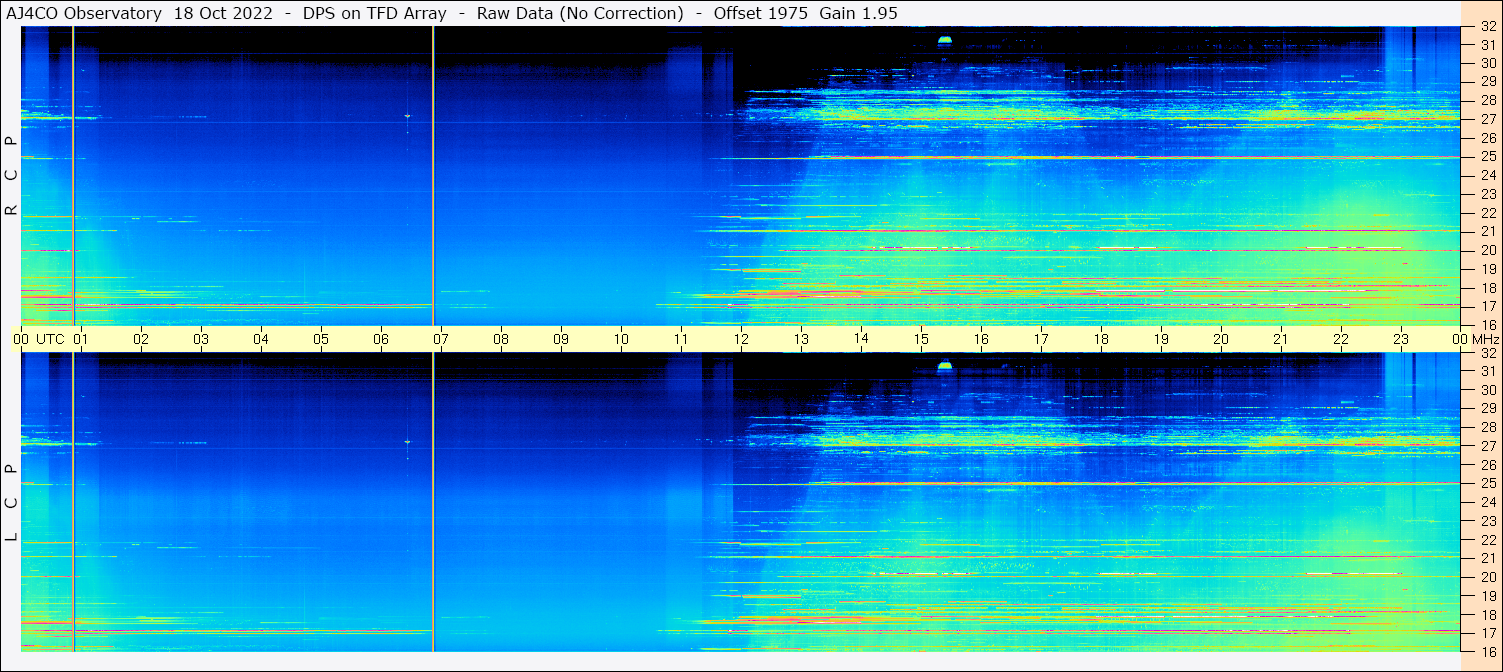Click the "16" hour label on time axis
Image resolution: width=1503 pixels, height=672 pixels.
[x=981, y=339]
